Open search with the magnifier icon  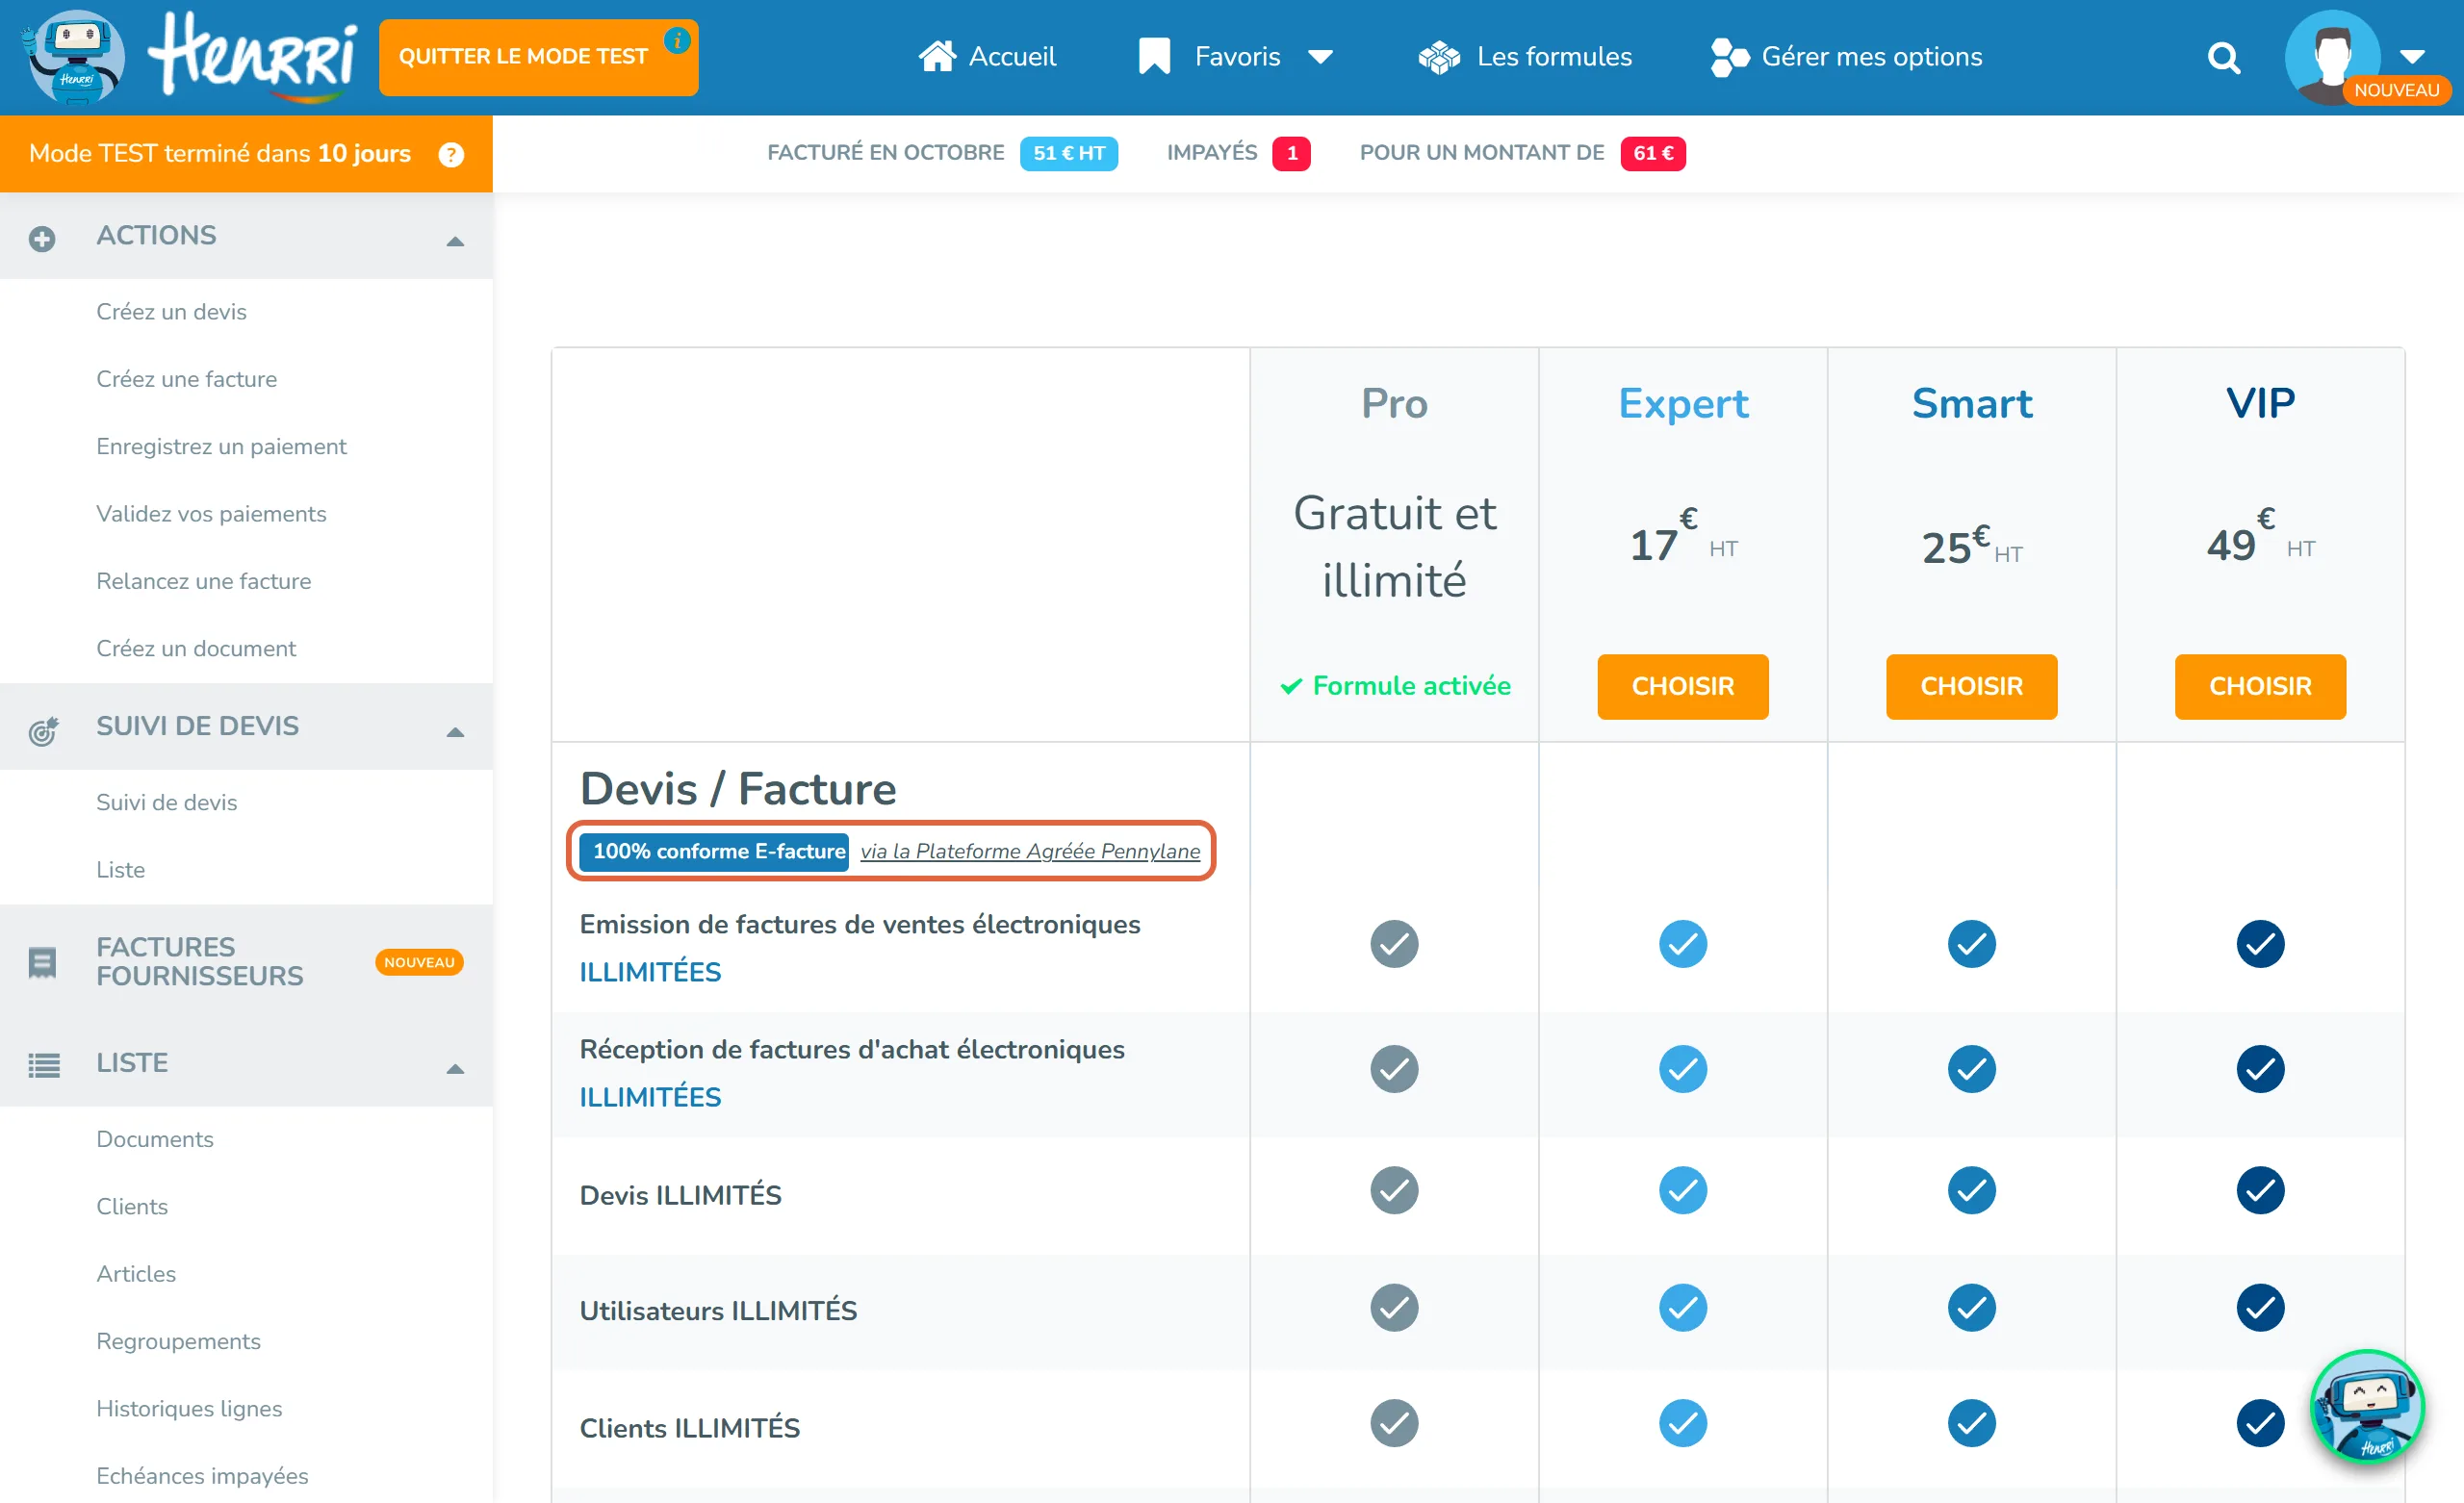click(x=2223, y=58)
